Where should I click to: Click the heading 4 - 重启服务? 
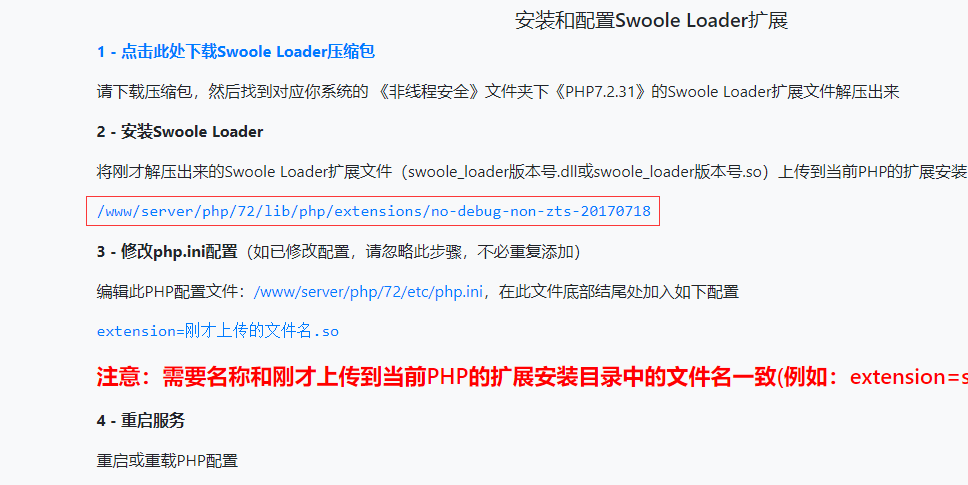[141, 421]
